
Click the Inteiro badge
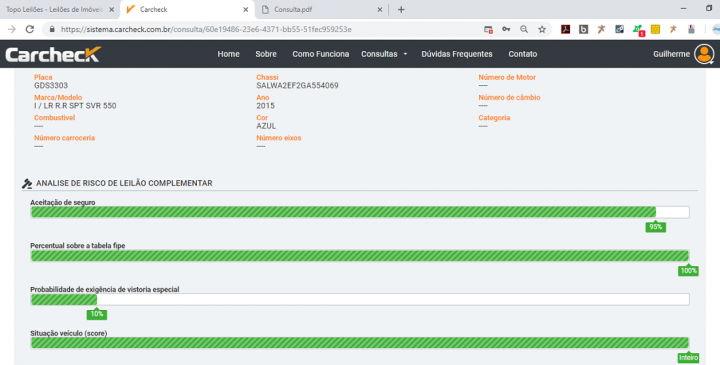pyautogui.click(x=688, y=358)
